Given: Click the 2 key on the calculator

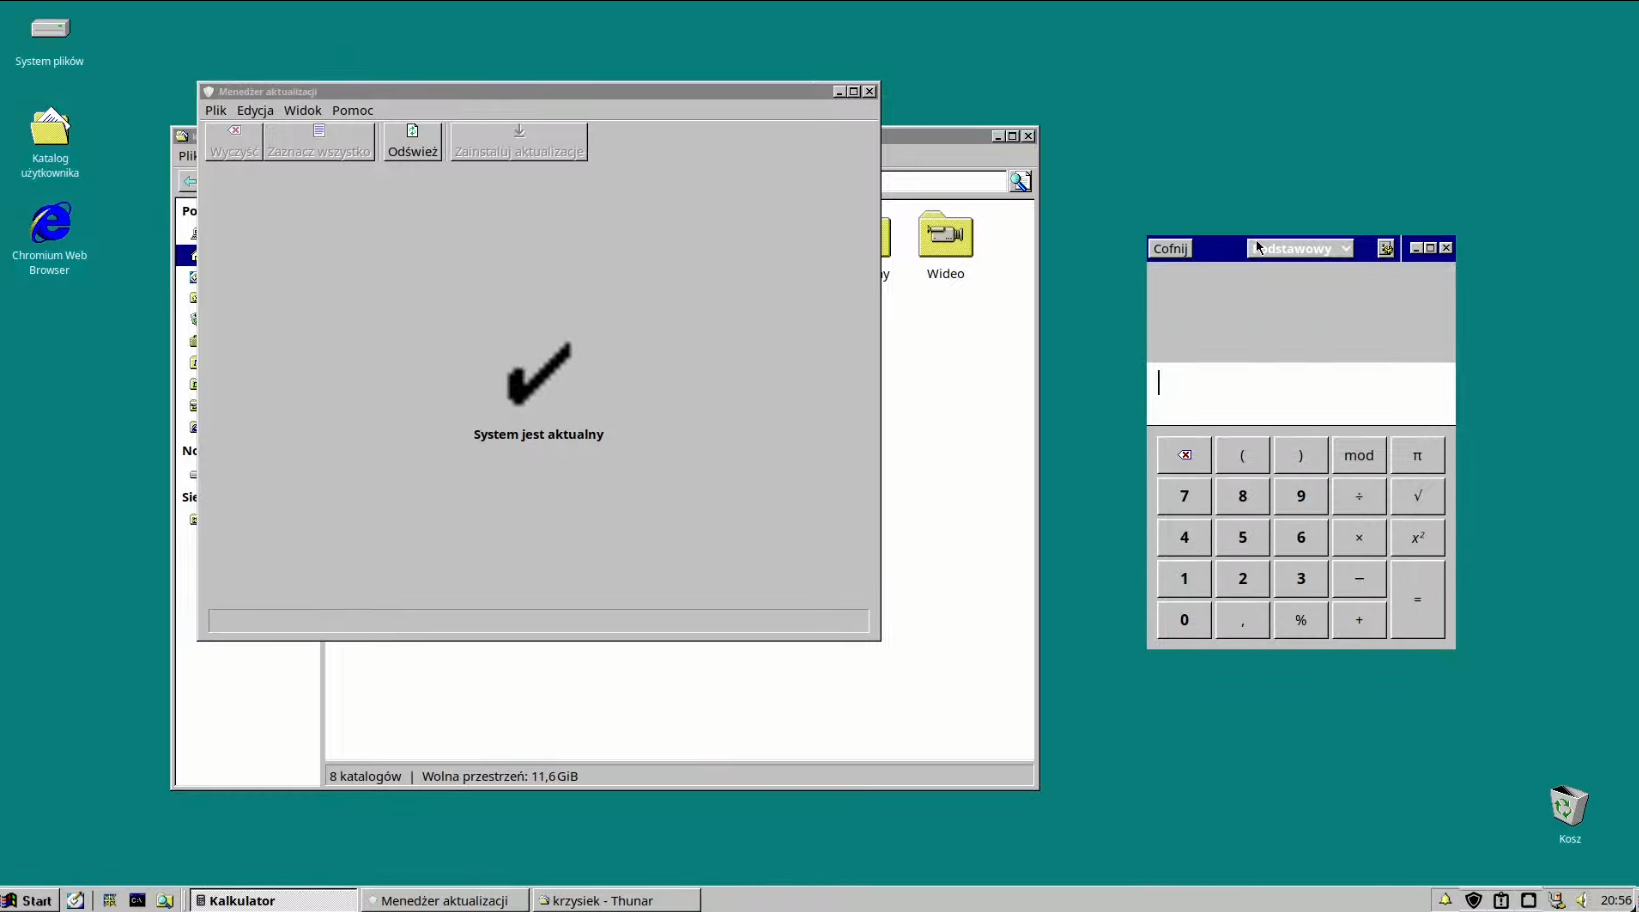Looking at the screenshot, I should click(x=1243, y=578).
